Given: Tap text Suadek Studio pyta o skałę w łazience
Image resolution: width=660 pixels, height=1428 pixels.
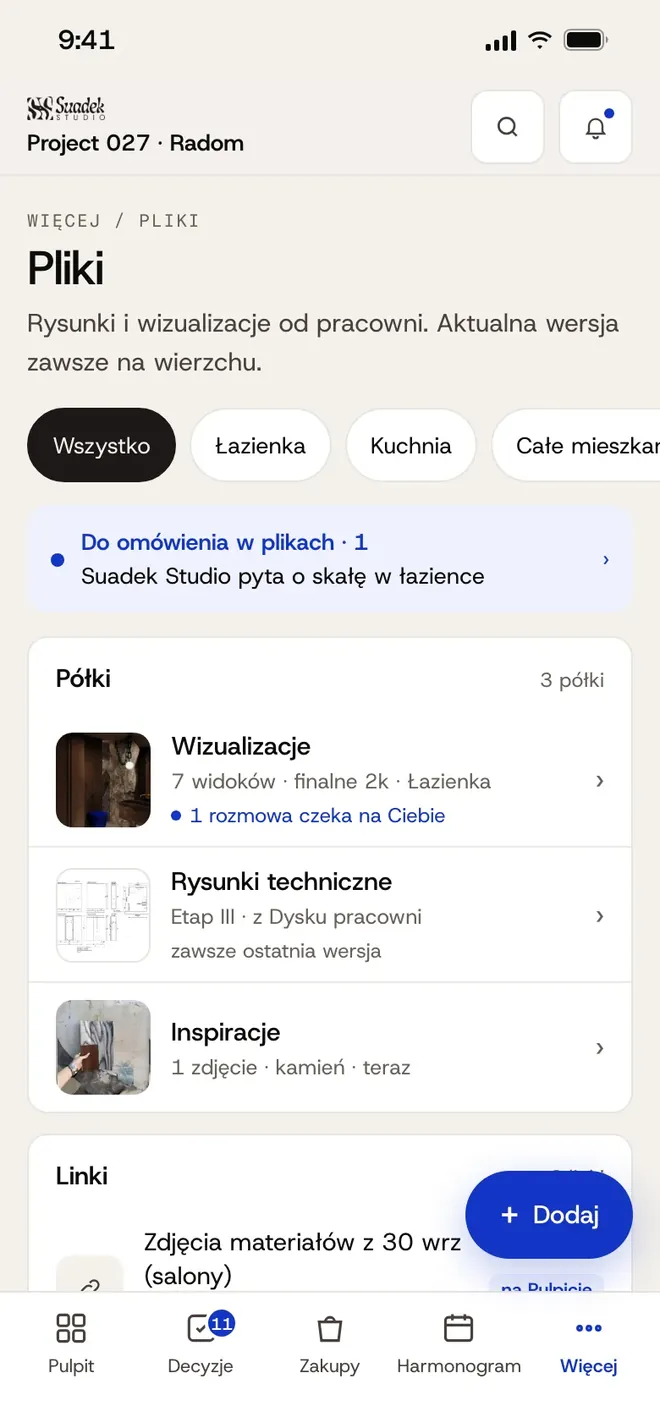Looking at the screenshot, I should click(282, 576).
